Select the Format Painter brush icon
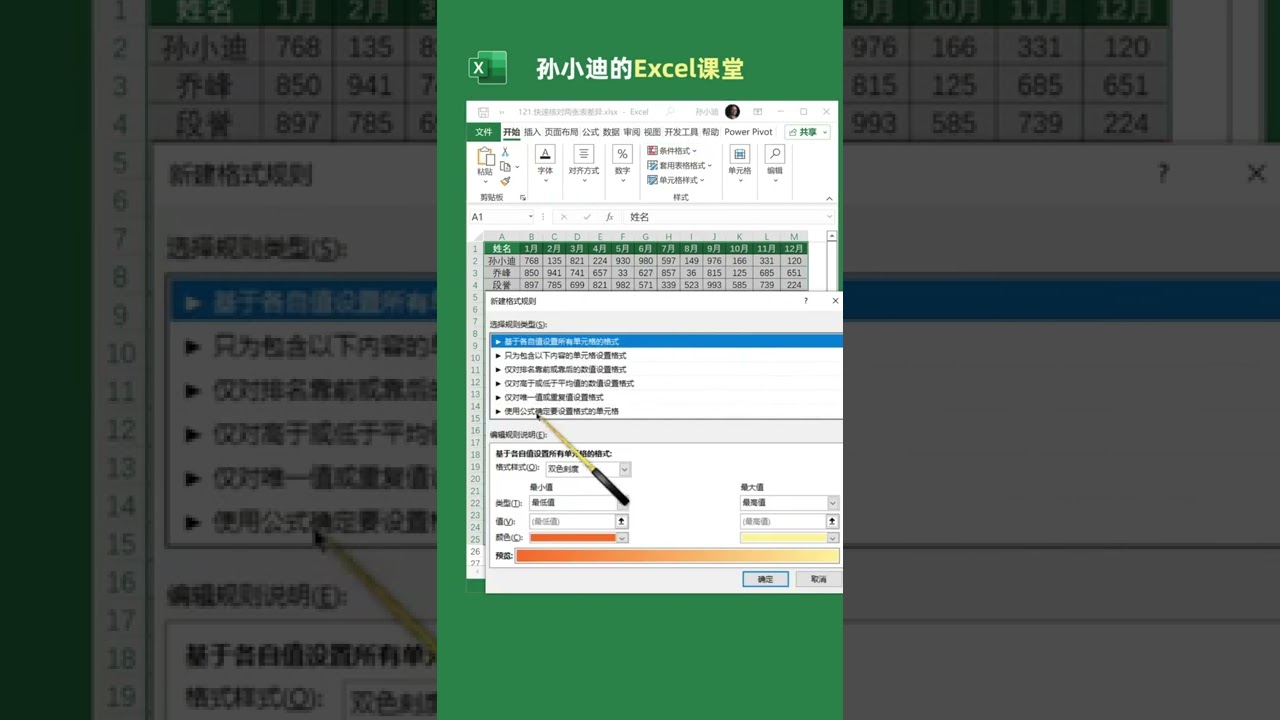1280x720 pixels. (505, 181)
